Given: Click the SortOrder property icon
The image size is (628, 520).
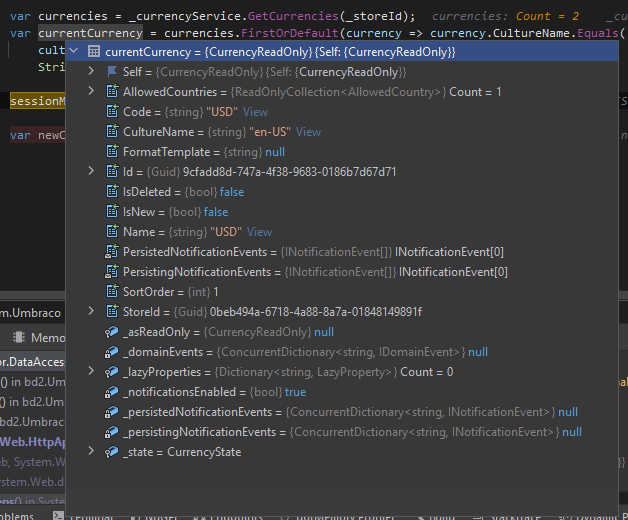Looking at the screenshot, I should (112, 292).
